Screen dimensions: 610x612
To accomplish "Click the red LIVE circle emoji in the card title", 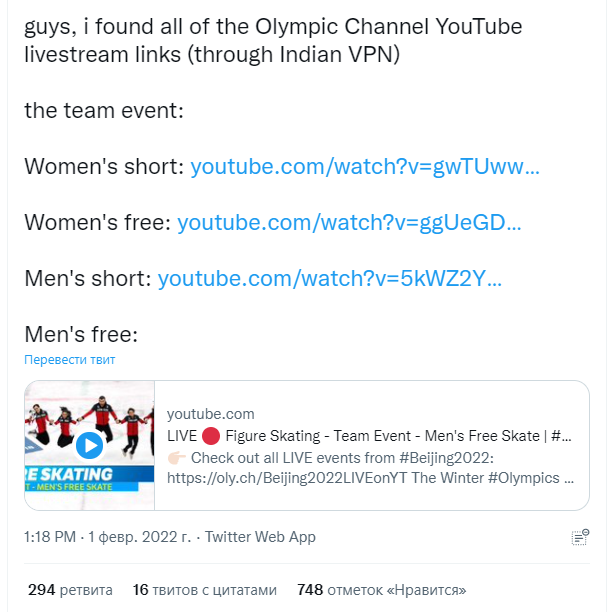I will [209, 436].
